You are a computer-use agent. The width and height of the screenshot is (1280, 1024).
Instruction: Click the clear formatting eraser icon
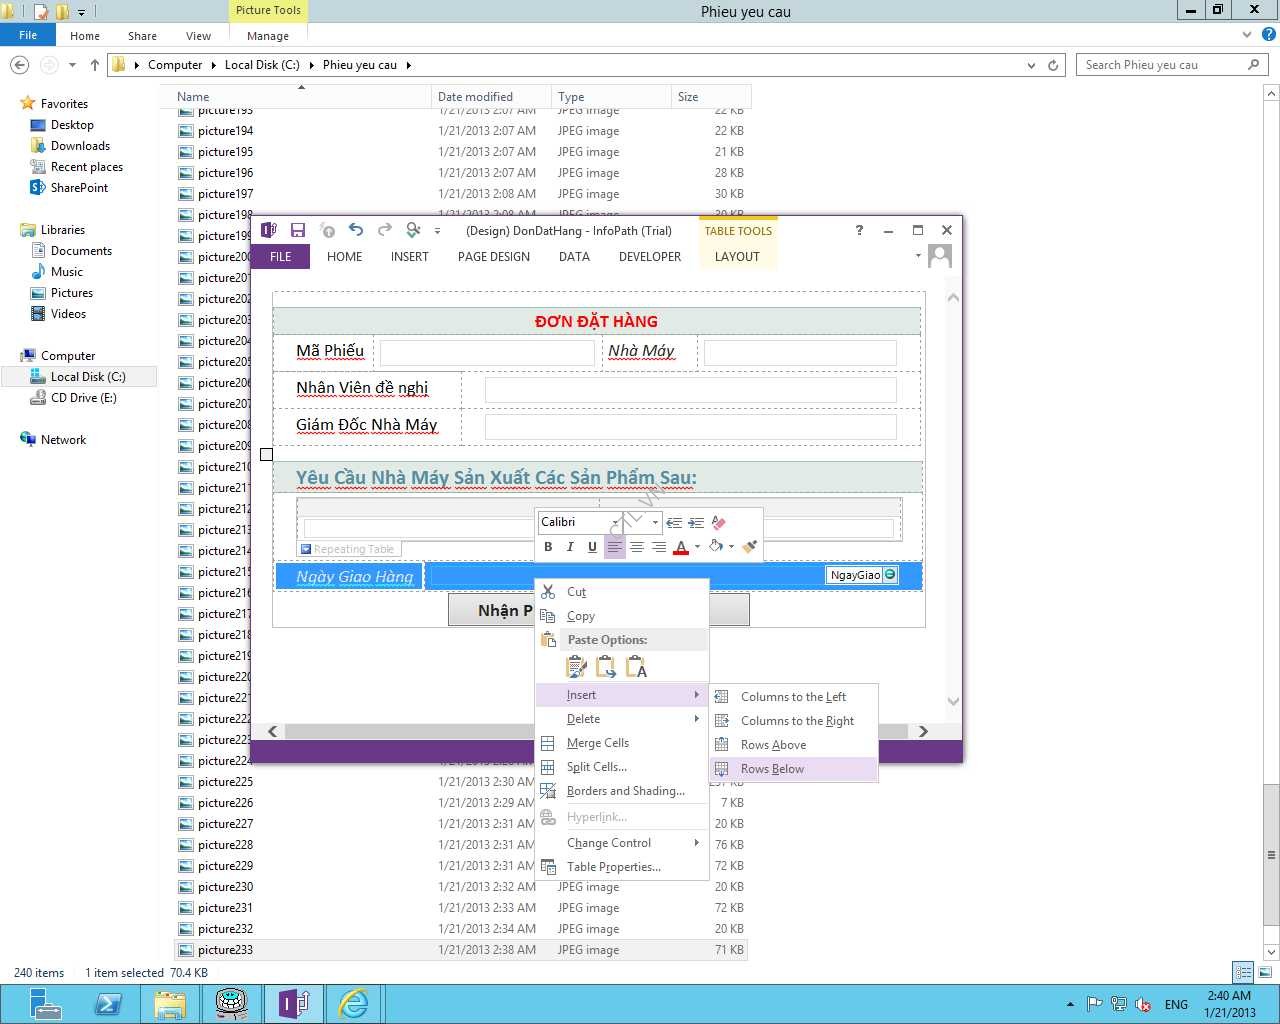(718, 522)
